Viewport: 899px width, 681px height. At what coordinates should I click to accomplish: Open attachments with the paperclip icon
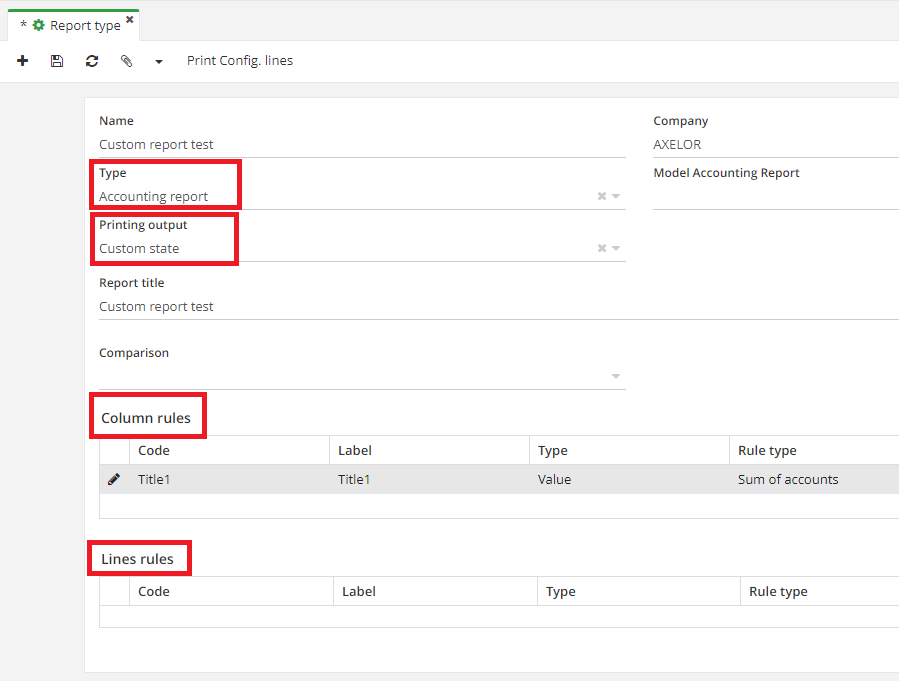[x=126, y=61]
